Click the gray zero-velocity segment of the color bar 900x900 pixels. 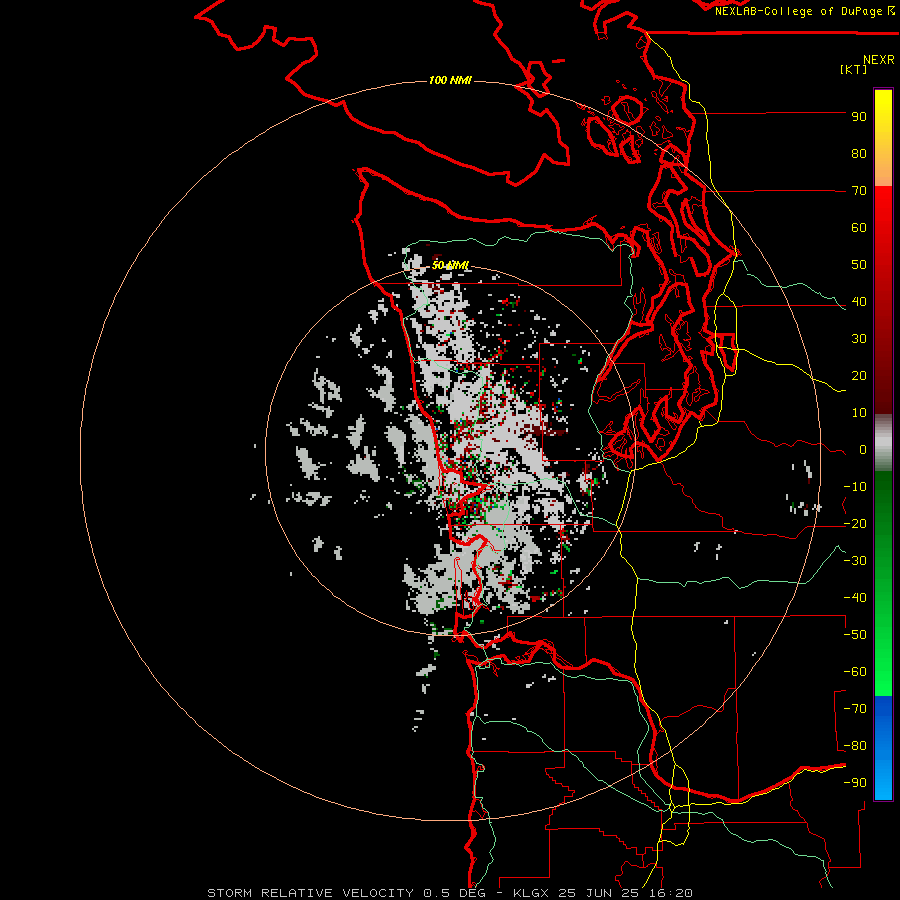pos(883,443)
